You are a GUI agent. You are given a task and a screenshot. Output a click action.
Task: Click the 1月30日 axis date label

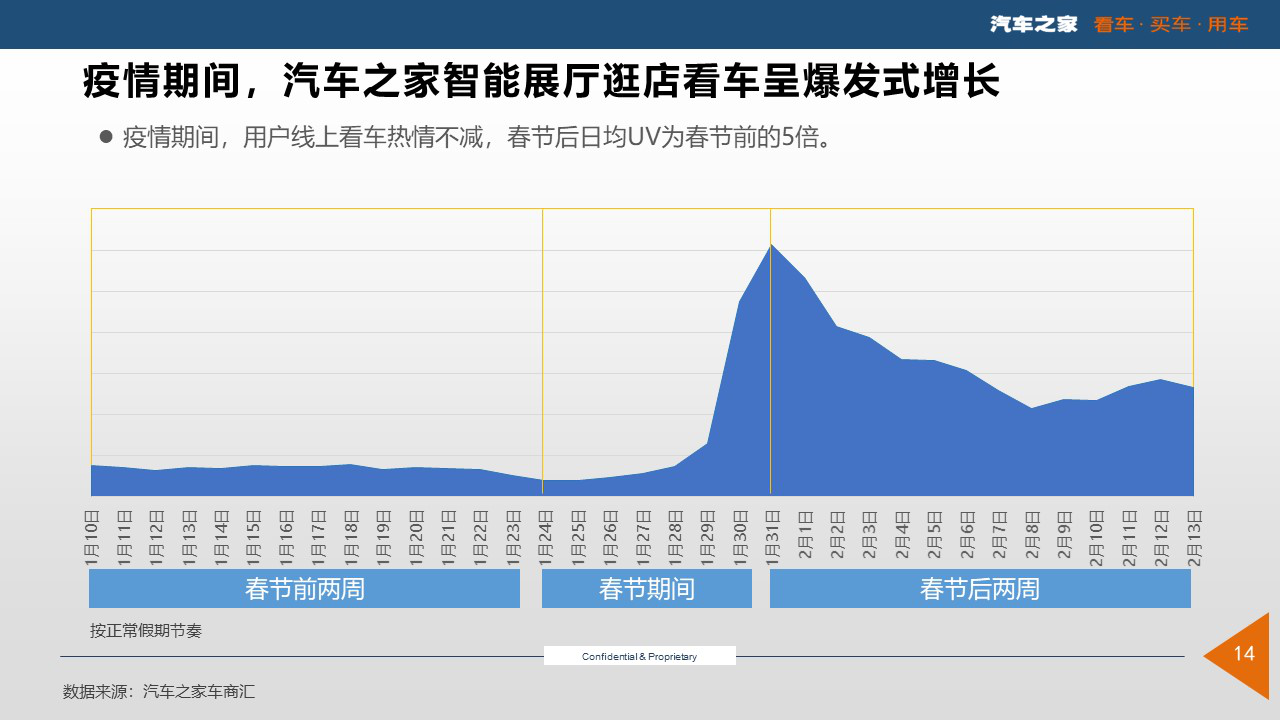pos(739,538)
